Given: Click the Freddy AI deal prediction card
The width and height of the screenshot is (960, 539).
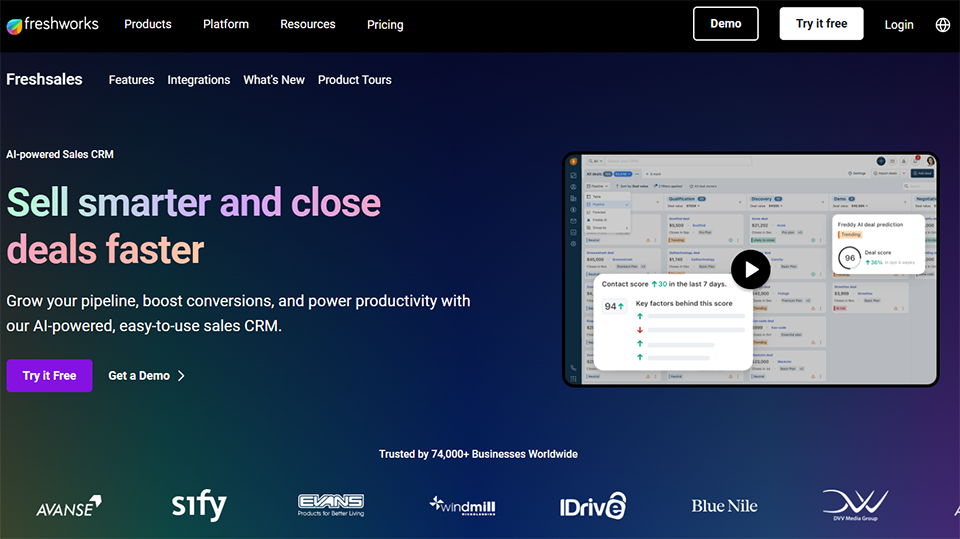Looking at the screenshot, I should (878, 244).
